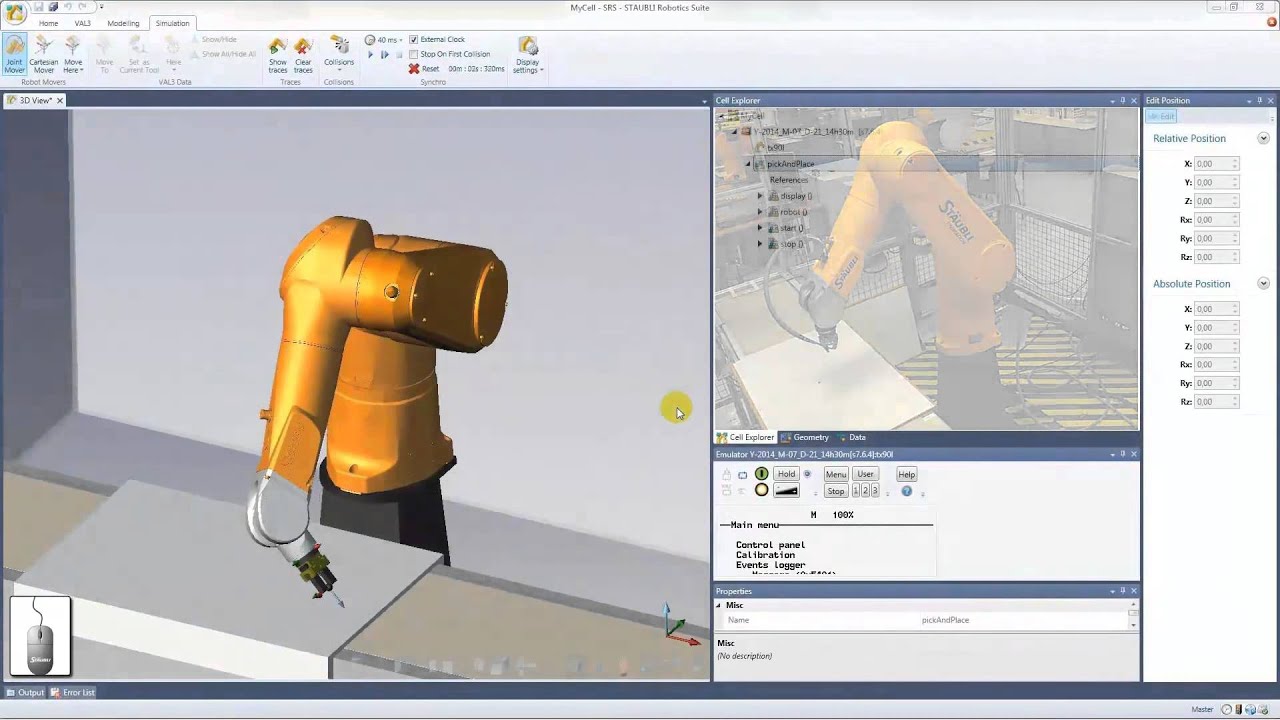The height and width of the screenshot is (720, 1280).
Task: Click the application logo button
Action: coord(14,12)
